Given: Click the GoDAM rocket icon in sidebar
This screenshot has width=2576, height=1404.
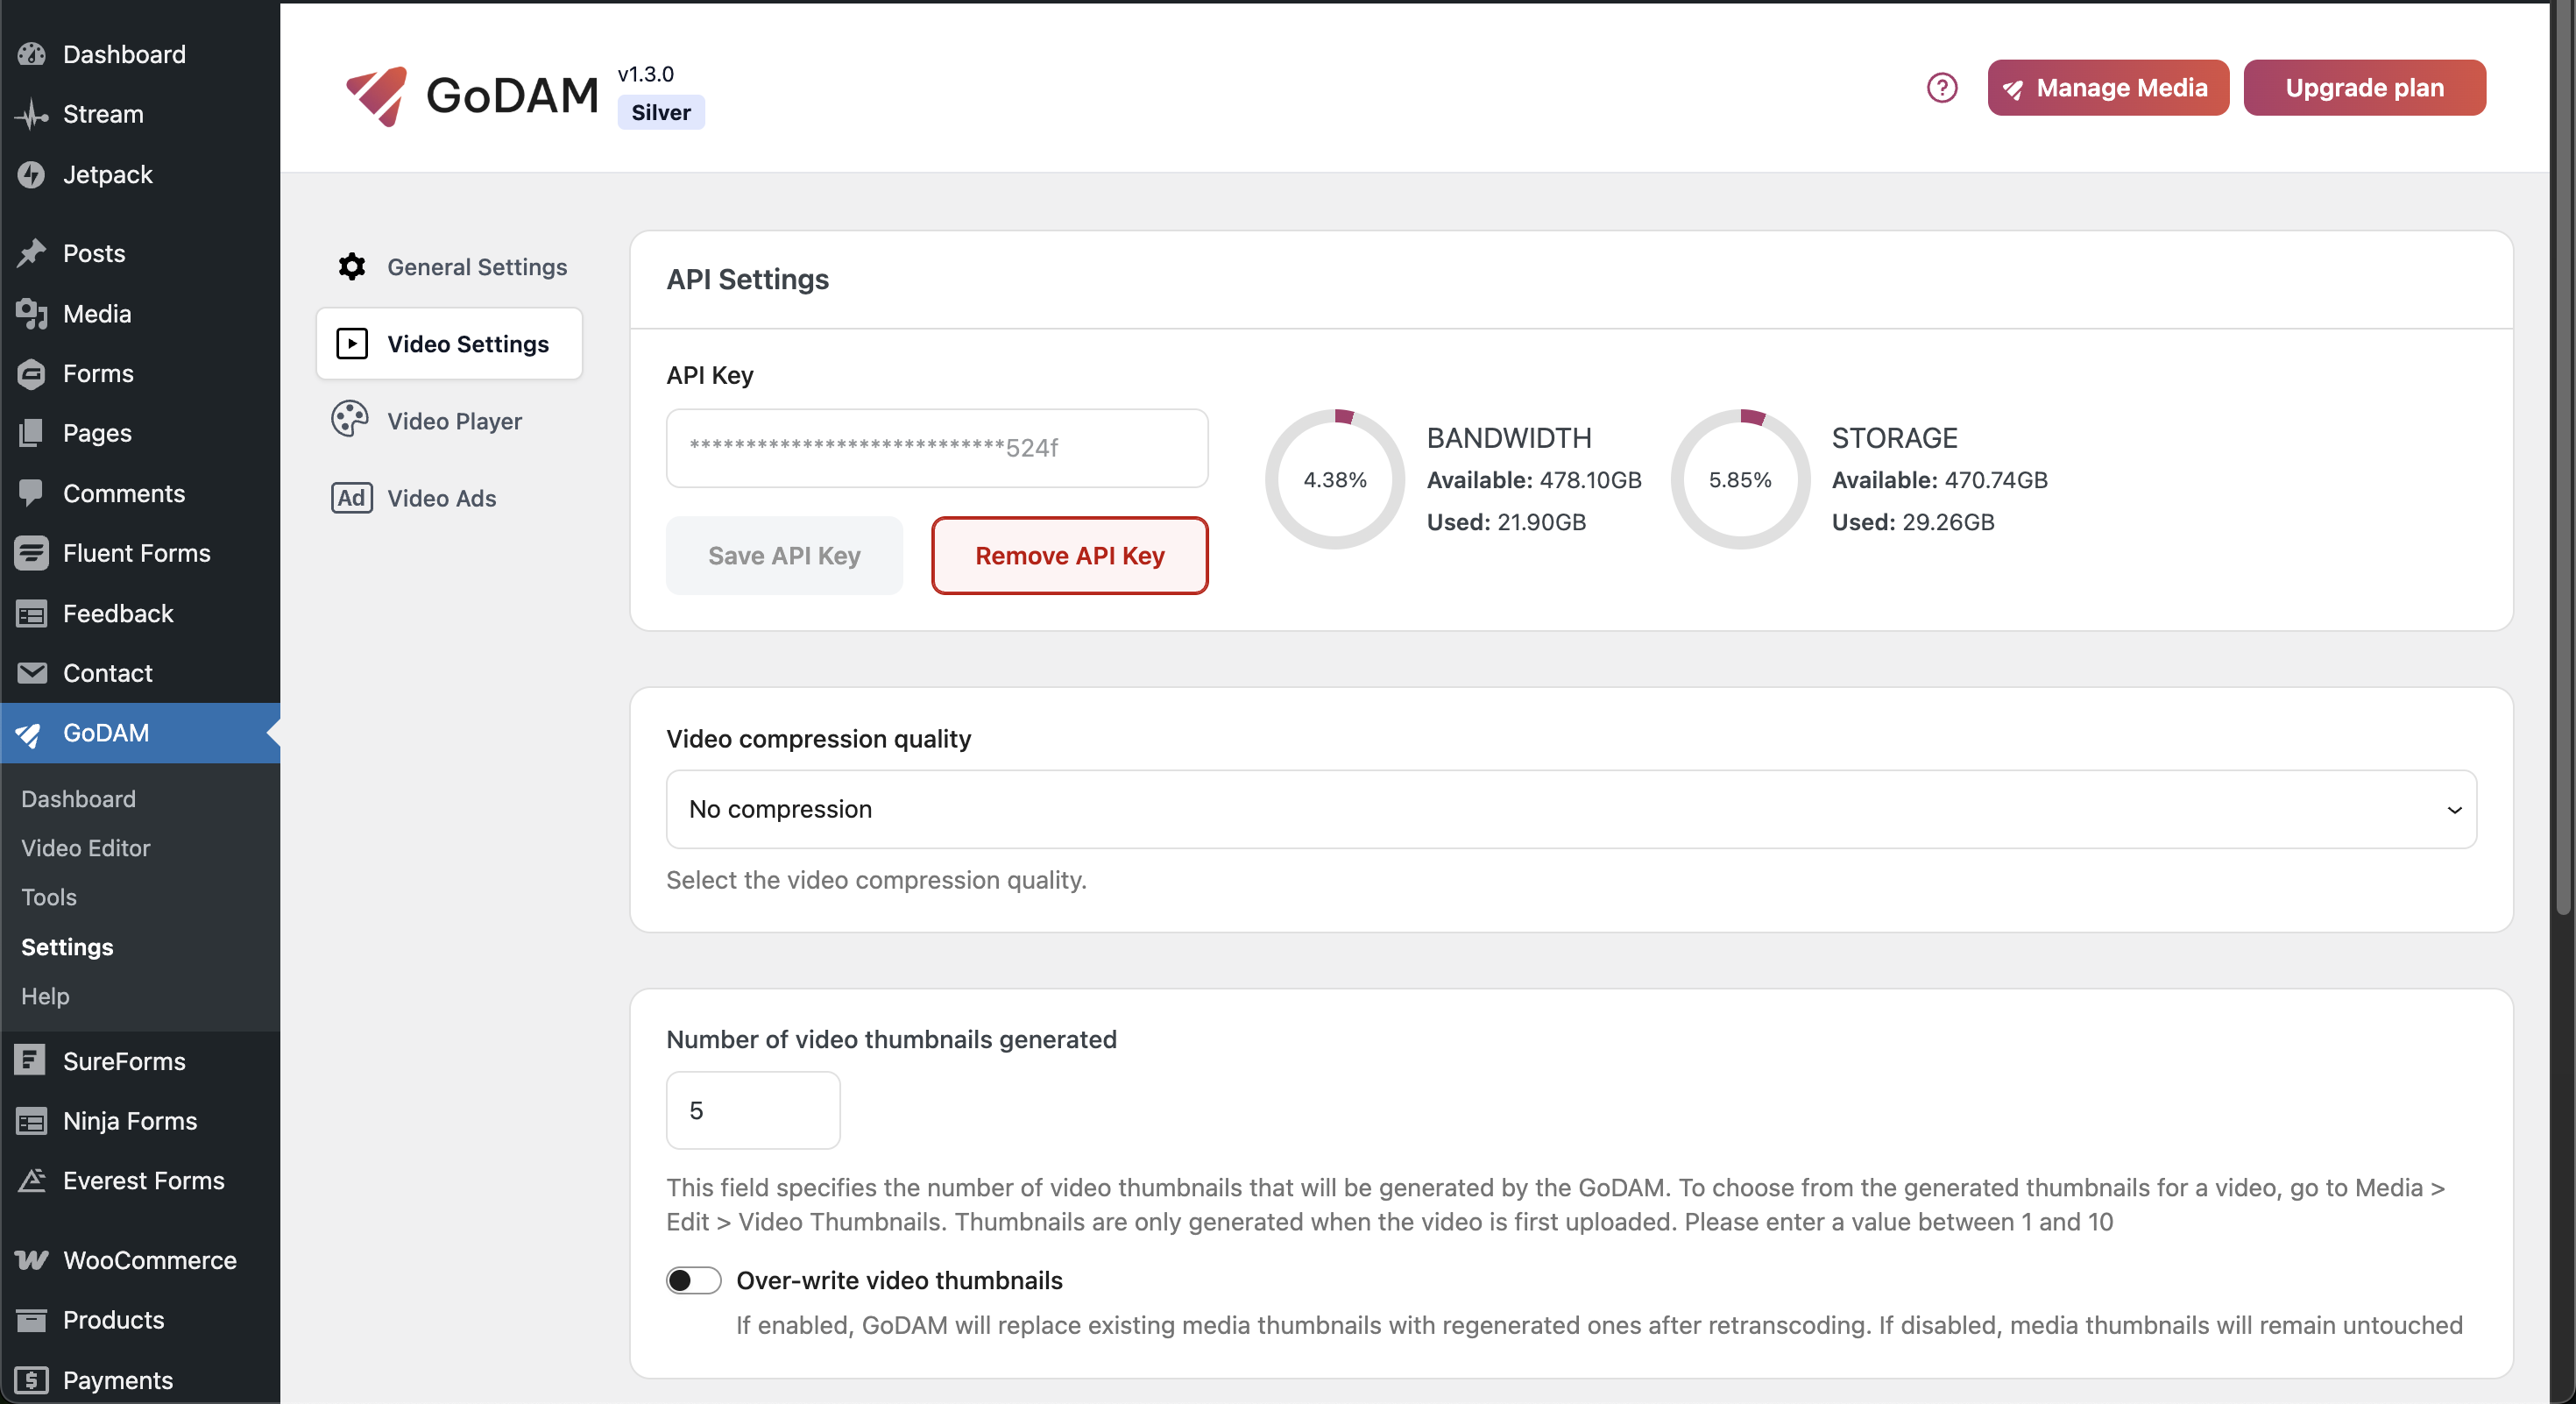Looking at the screenshot, I should 29,734.
